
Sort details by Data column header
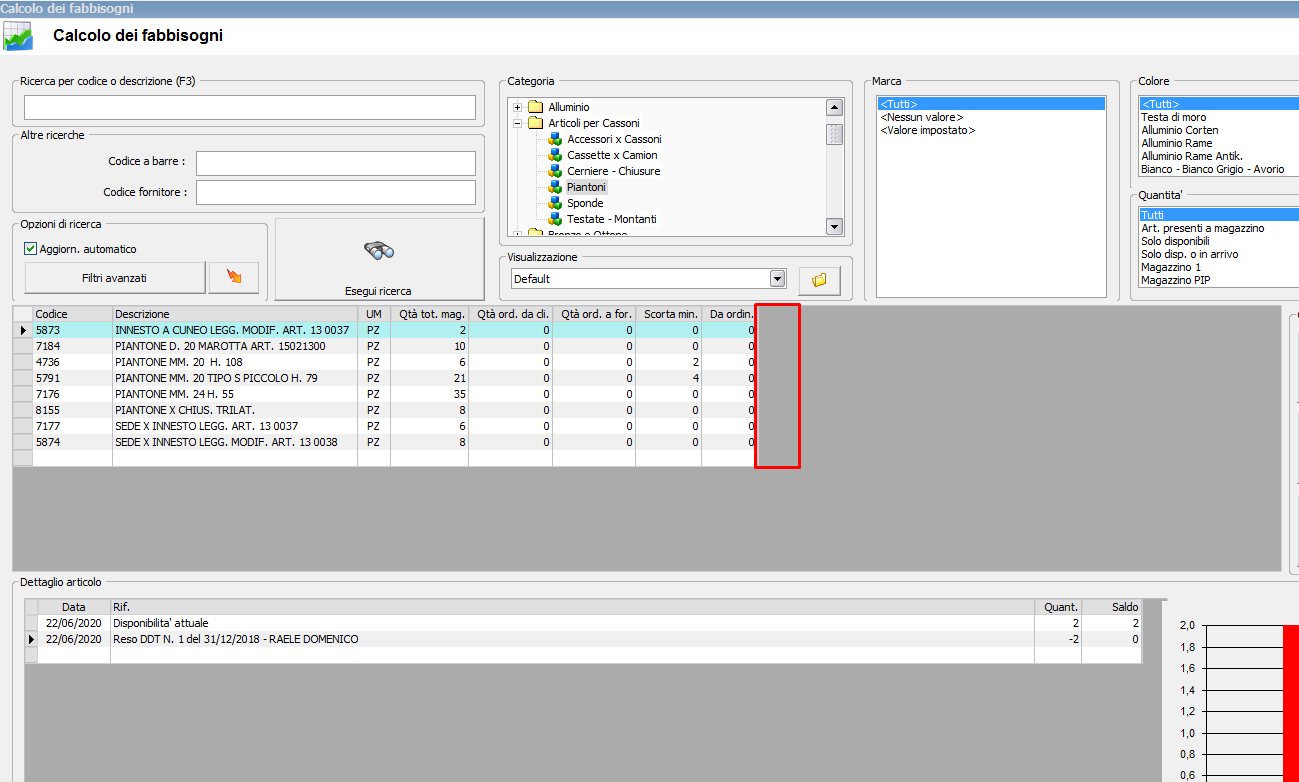tap(74, 607)
